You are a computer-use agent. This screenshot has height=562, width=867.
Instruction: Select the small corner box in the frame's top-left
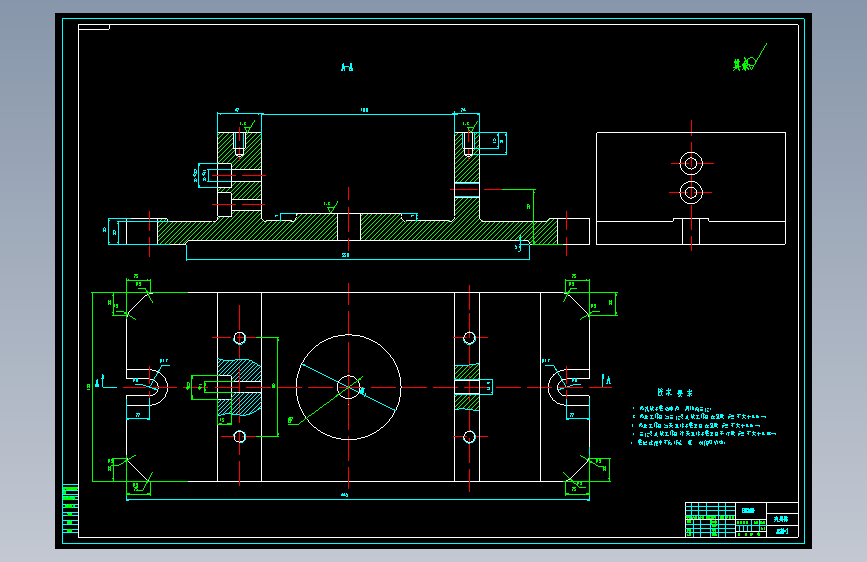point(94,27)
